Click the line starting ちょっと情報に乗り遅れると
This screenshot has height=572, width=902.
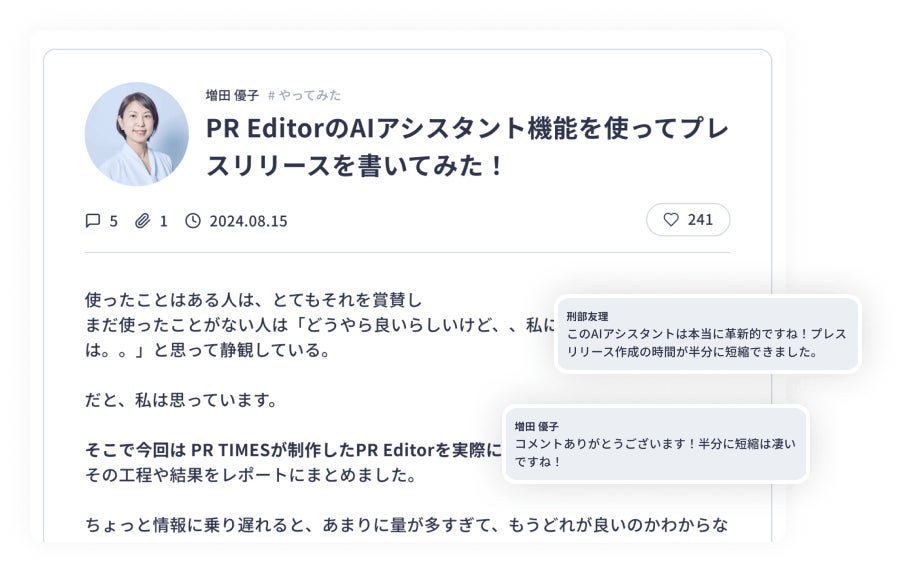(407, 525)
